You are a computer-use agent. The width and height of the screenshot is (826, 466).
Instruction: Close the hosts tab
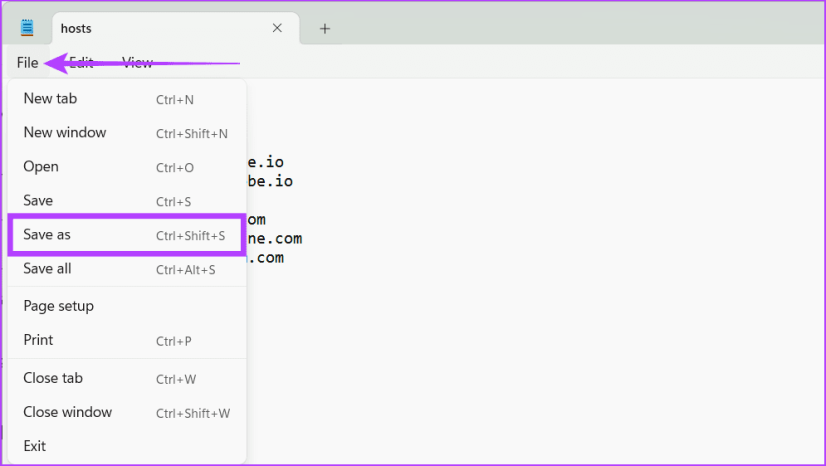(277, 28)
